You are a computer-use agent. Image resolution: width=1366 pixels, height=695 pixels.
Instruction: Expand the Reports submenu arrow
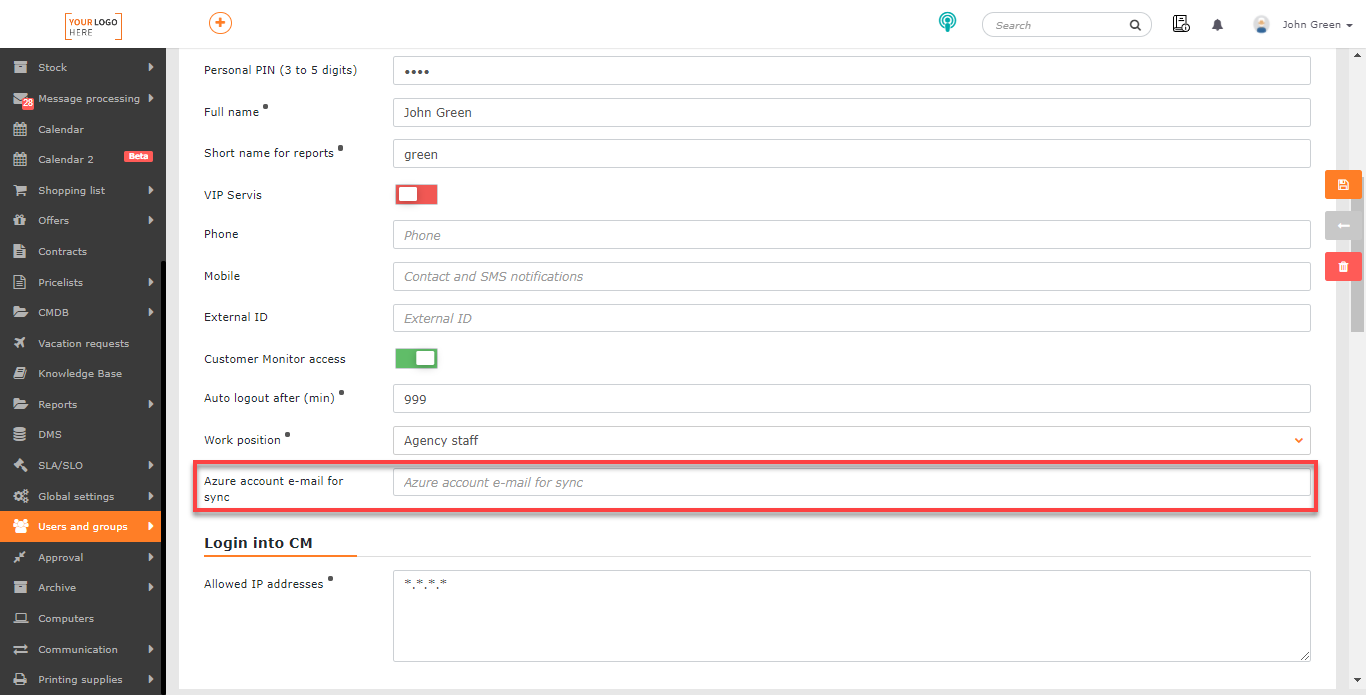tap(151, 404)
